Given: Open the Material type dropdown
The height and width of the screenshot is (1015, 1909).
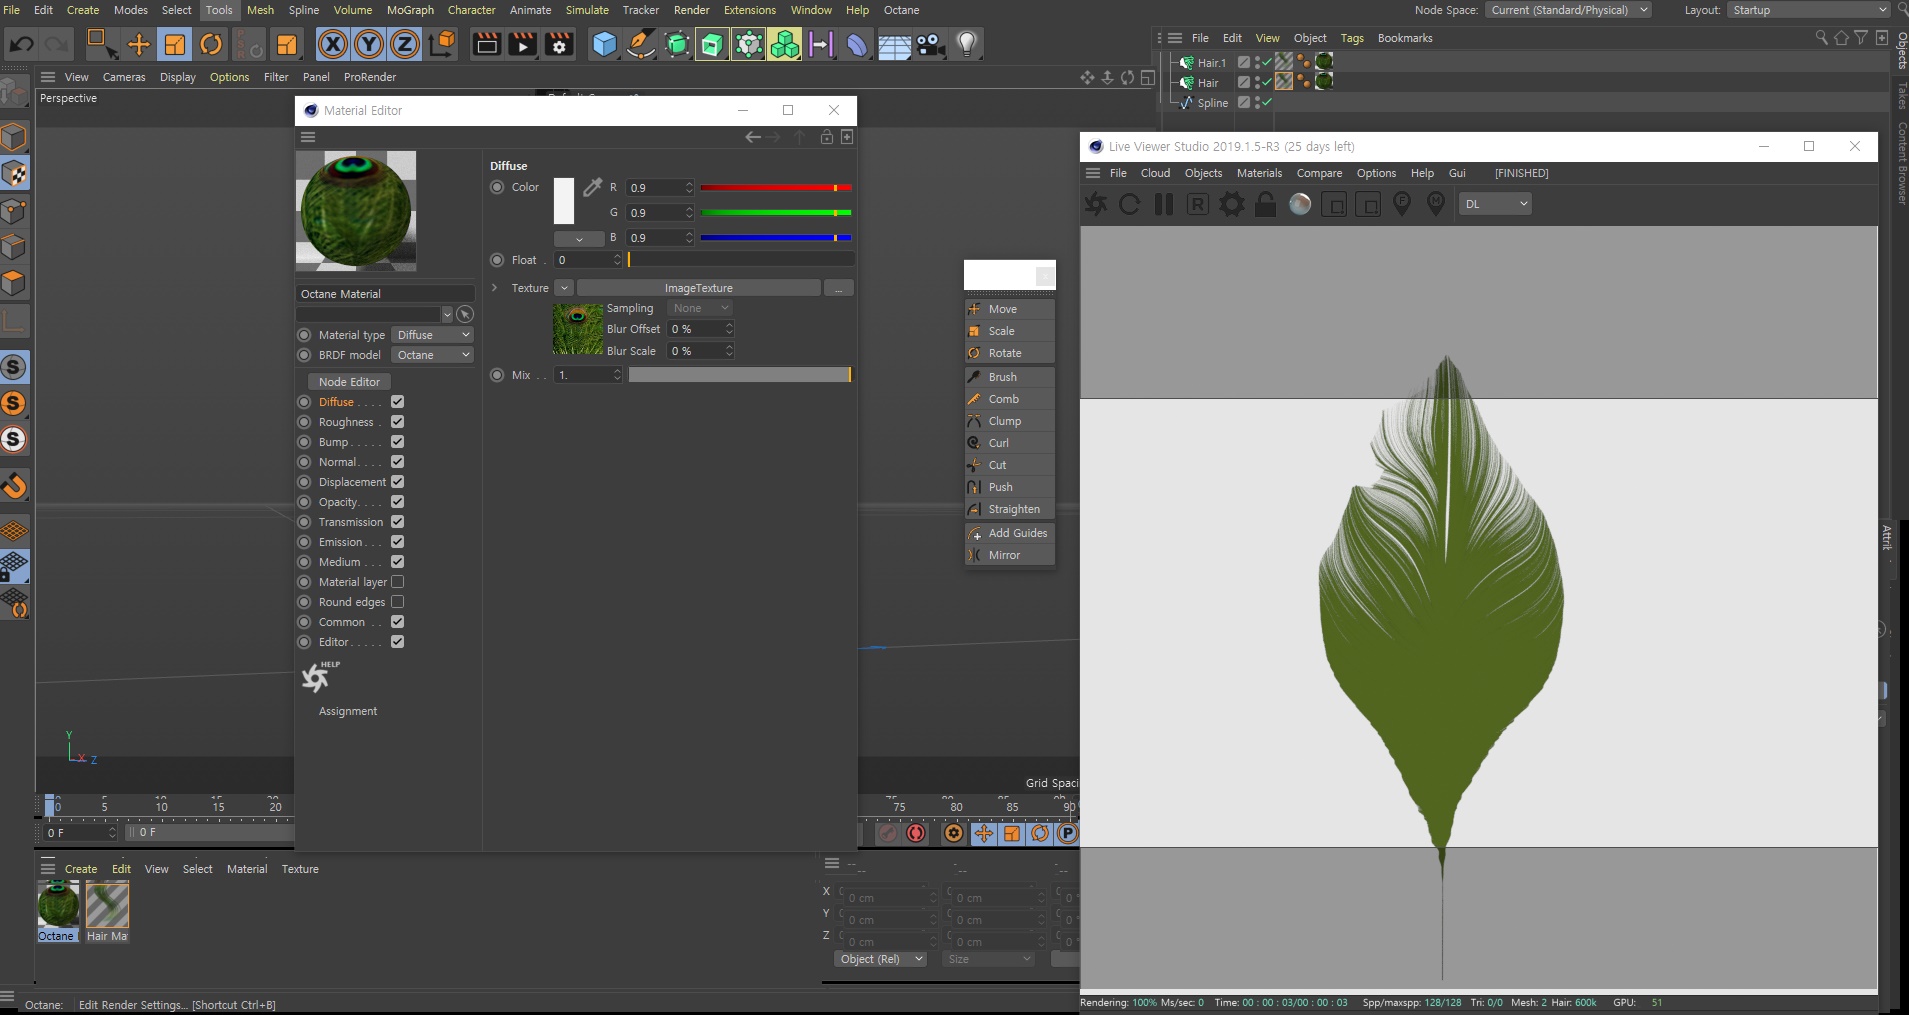Looking at the screenshot, I should 432,335.
